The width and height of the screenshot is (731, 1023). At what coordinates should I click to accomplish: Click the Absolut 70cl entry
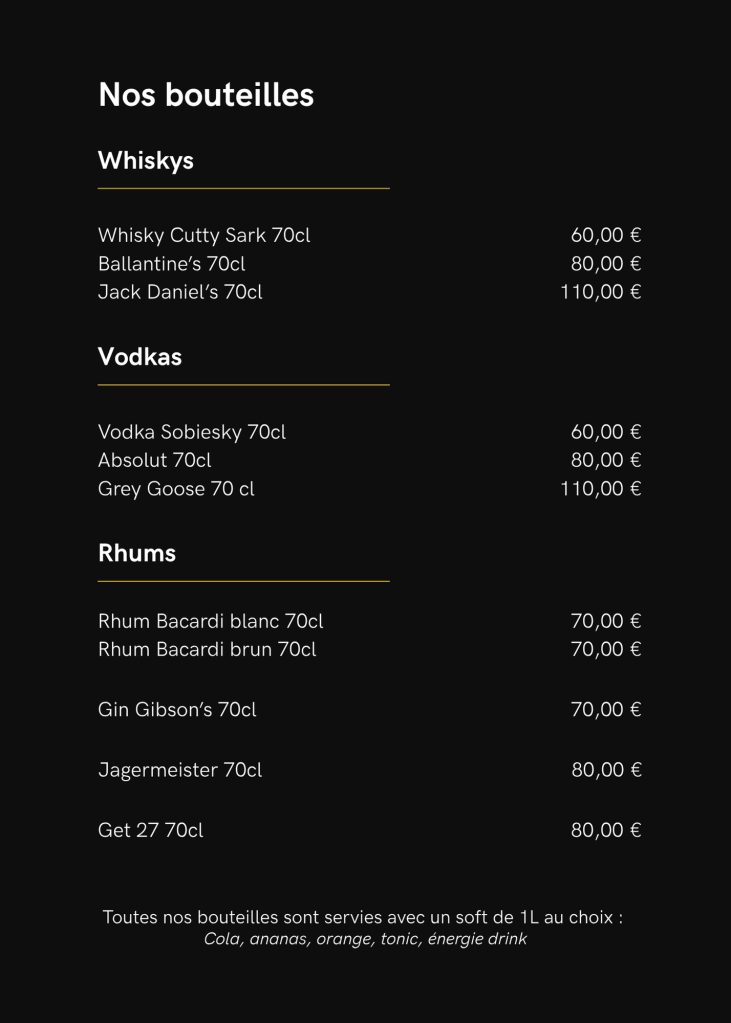(x=155, y=460)
